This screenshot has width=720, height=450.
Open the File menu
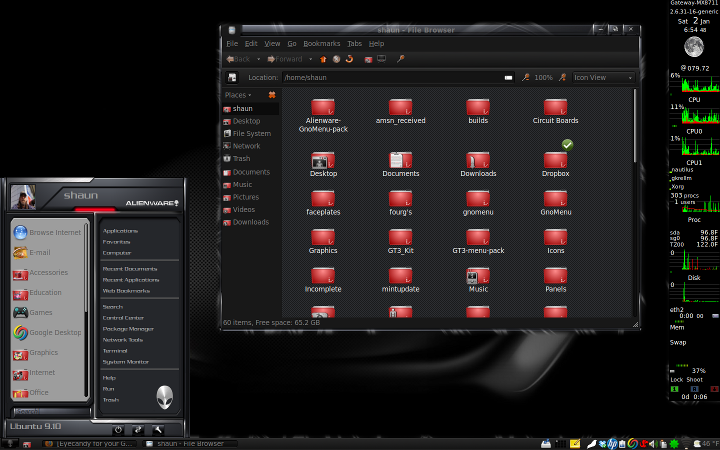coord(232,44)
